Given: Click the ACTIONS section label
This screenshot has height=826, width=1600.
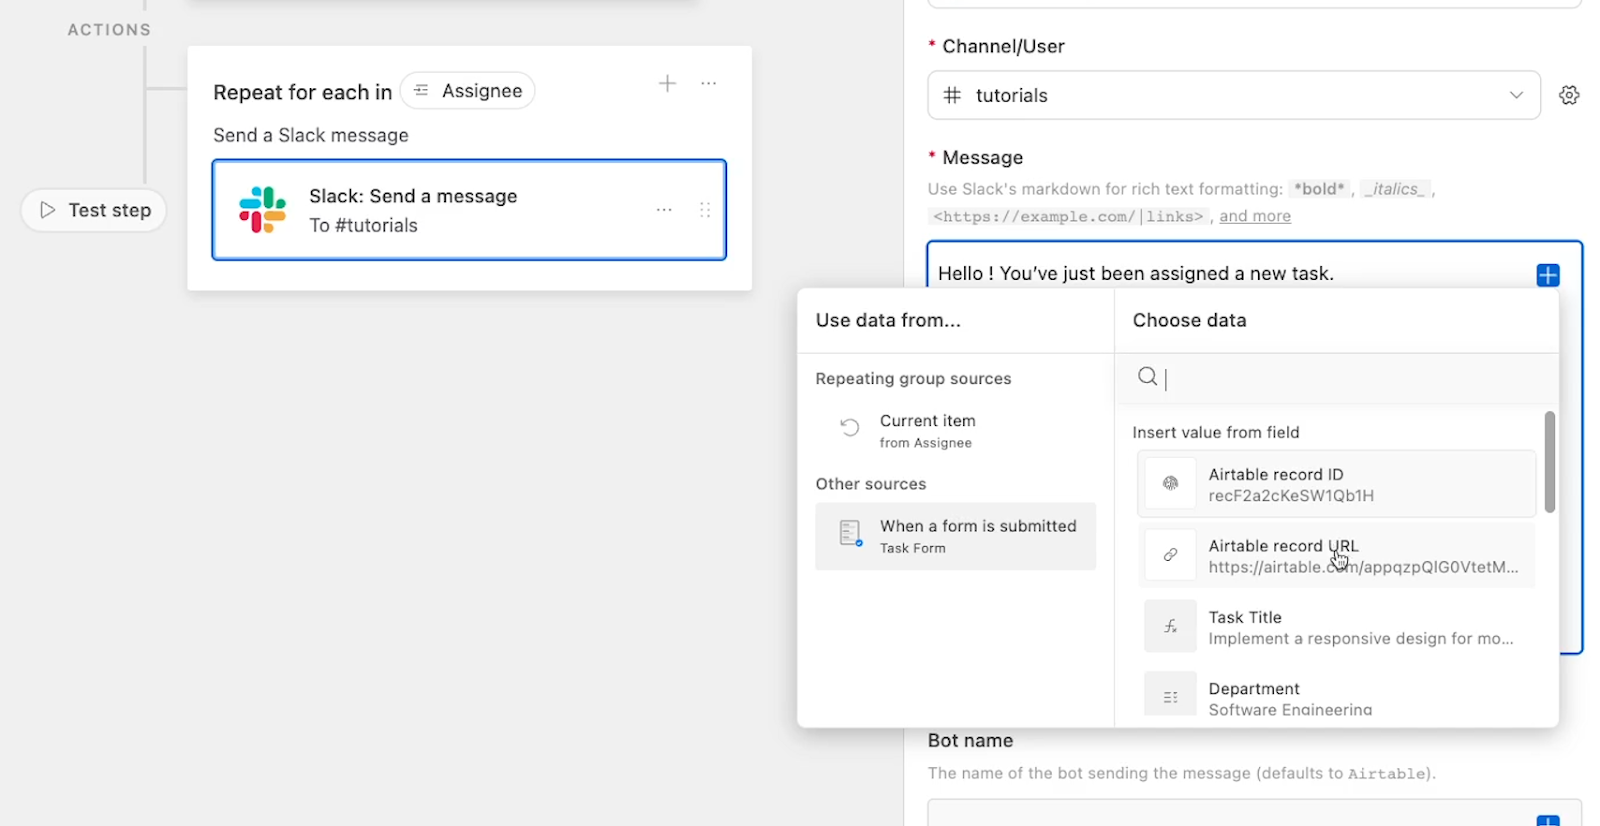Looking at the screenshot, I should coord(110,30).
